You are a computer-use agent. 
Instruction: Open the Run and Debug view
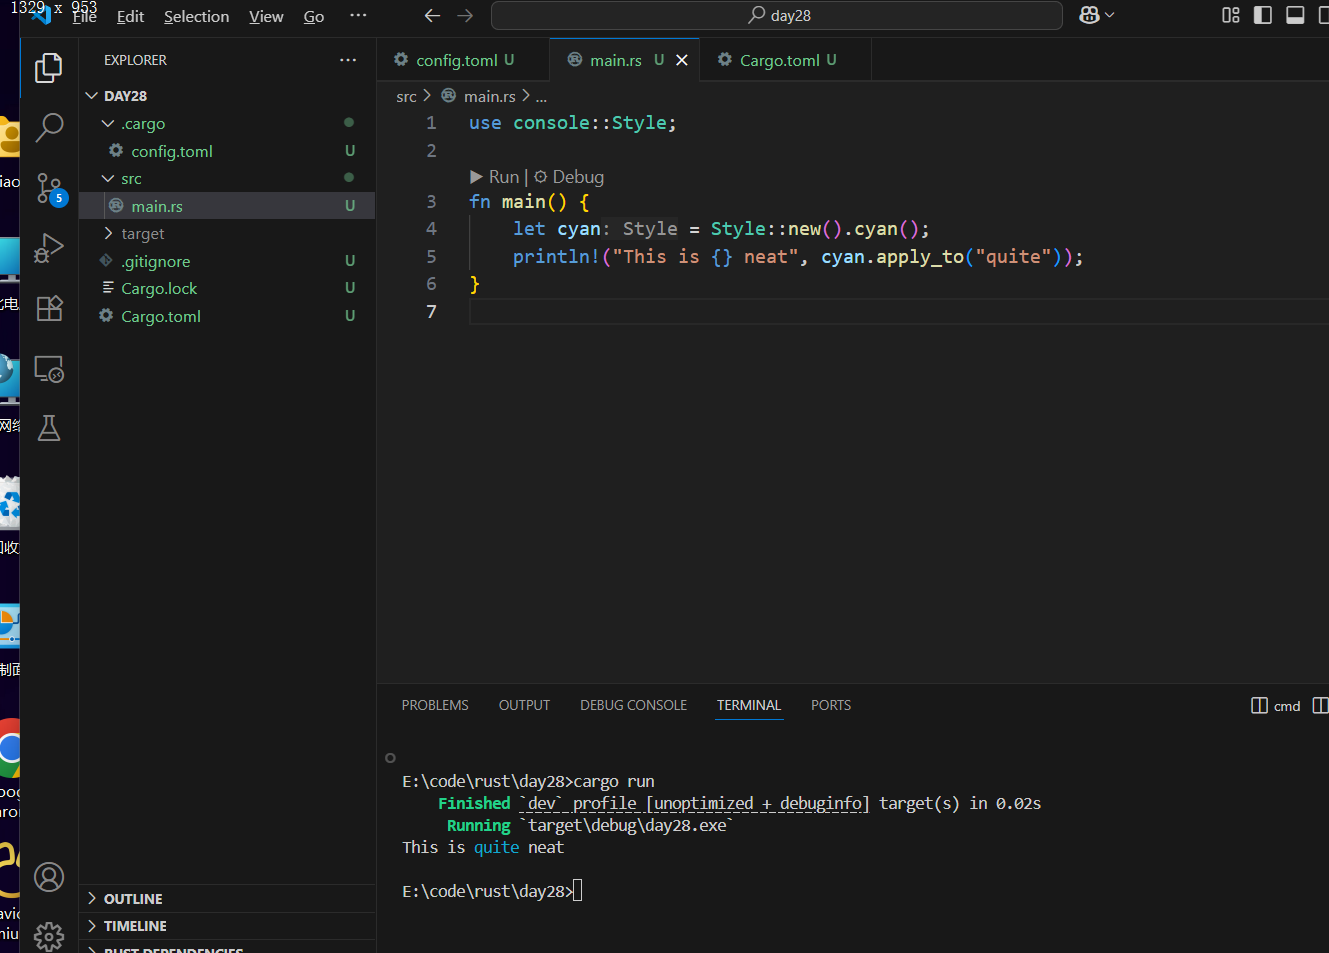pos(49,248)
